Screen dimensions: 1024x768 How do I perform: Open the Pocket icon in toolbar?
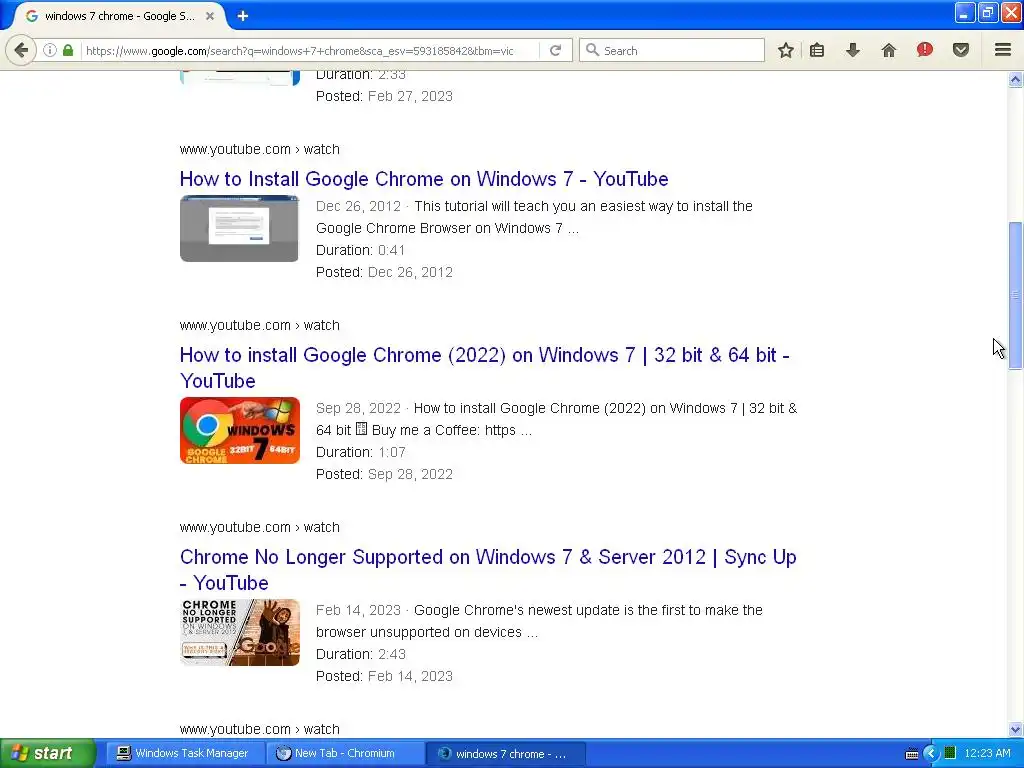tap(961, 50)
